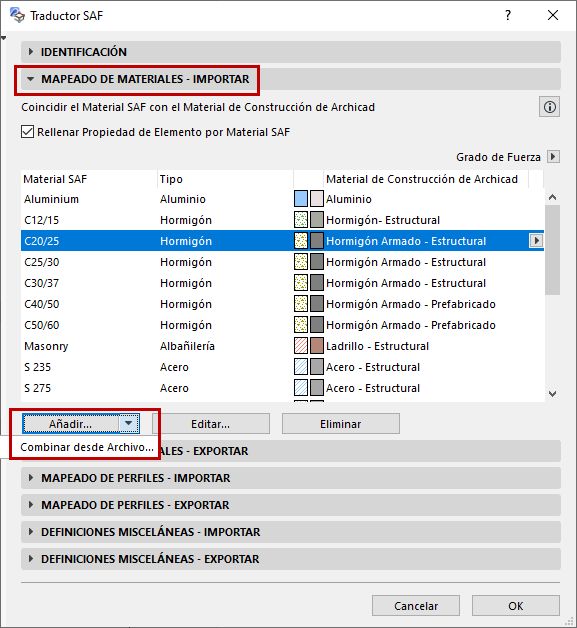Collapse MAPEADO DE MATERIALES - IMPORTAR section
Viewport: 577px width, 628px height.
coord(291,79)
